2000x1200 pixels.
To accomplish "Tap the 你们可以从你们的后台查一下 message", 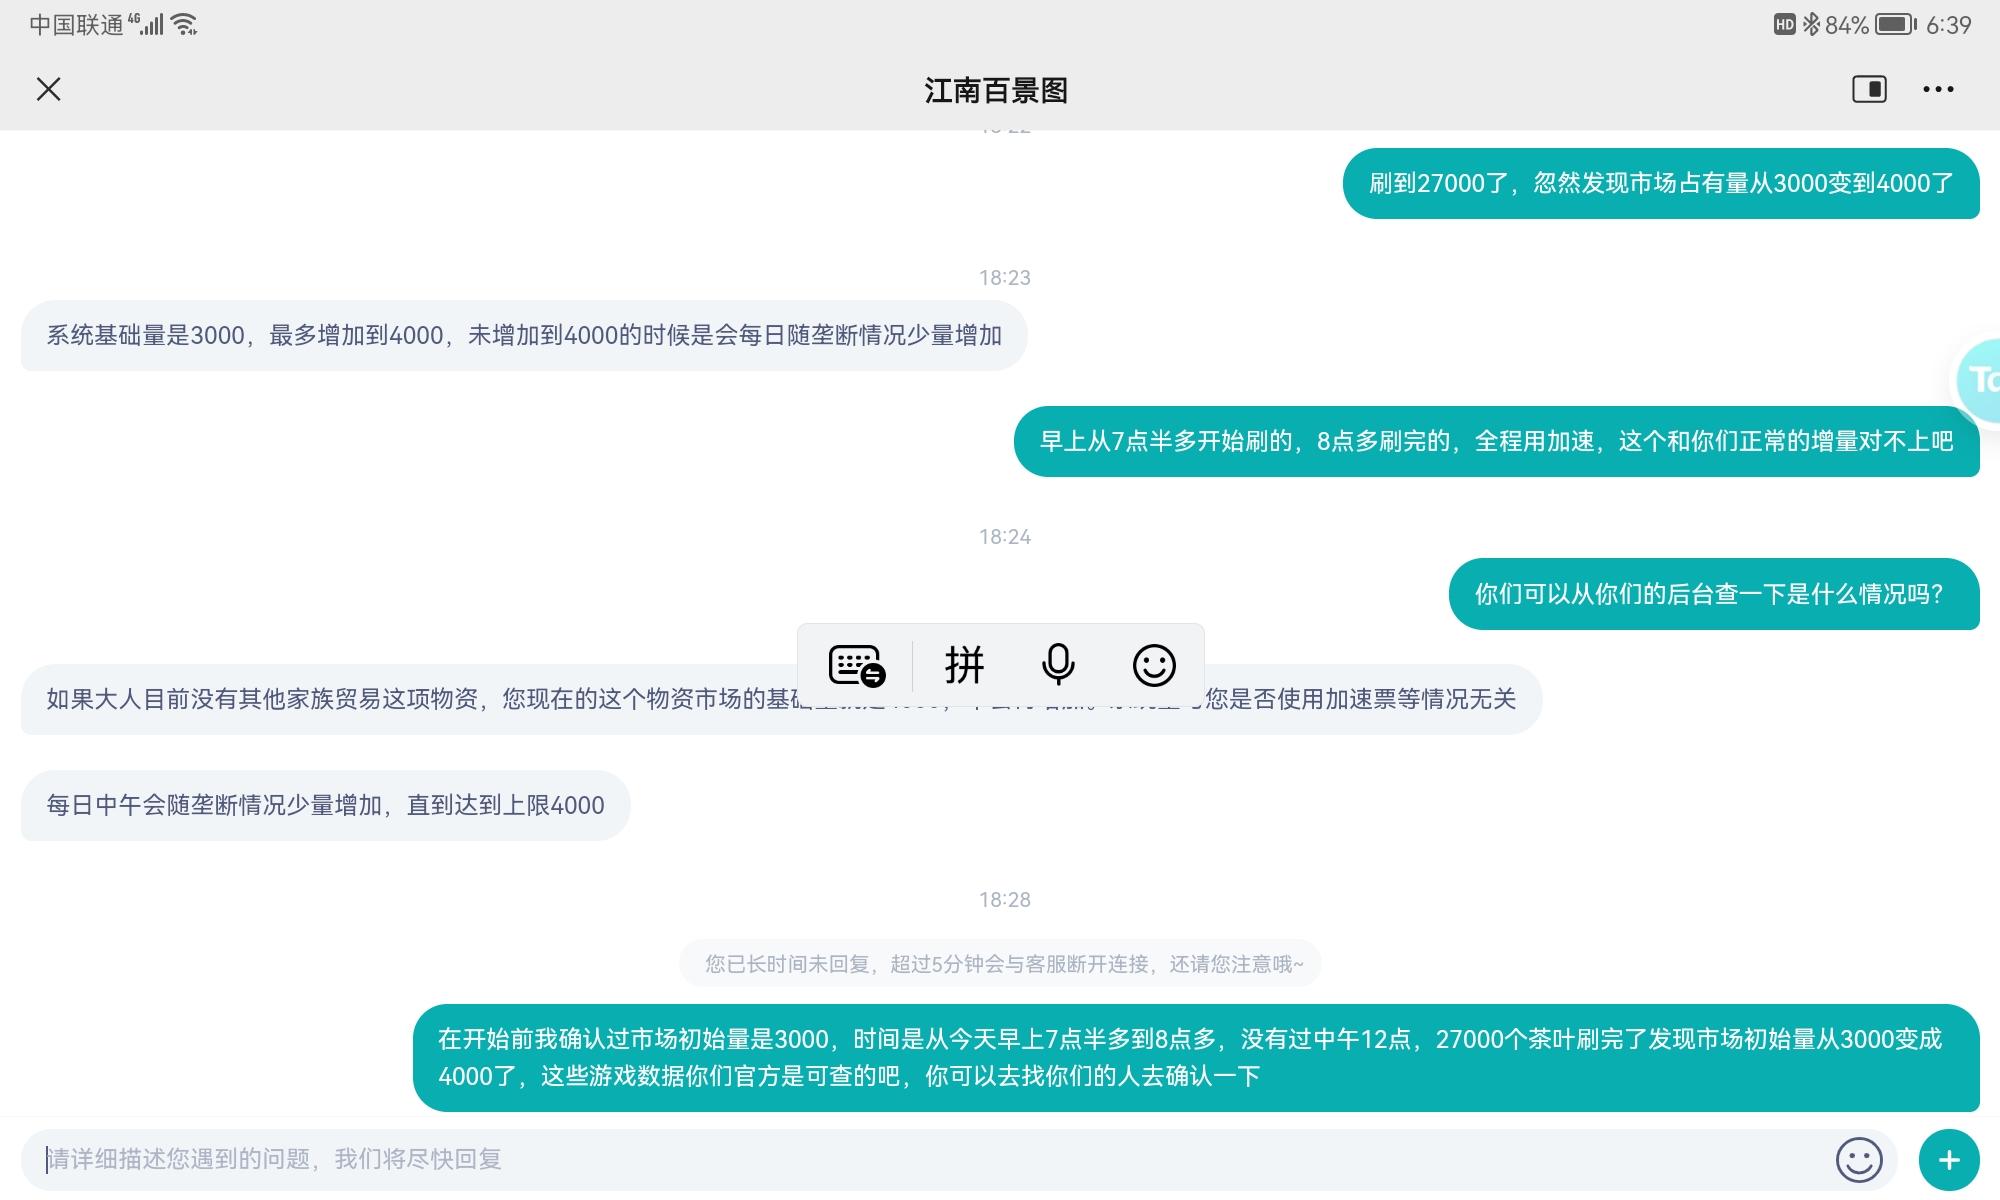I will pyautogui.click(x=1713, y=595).
